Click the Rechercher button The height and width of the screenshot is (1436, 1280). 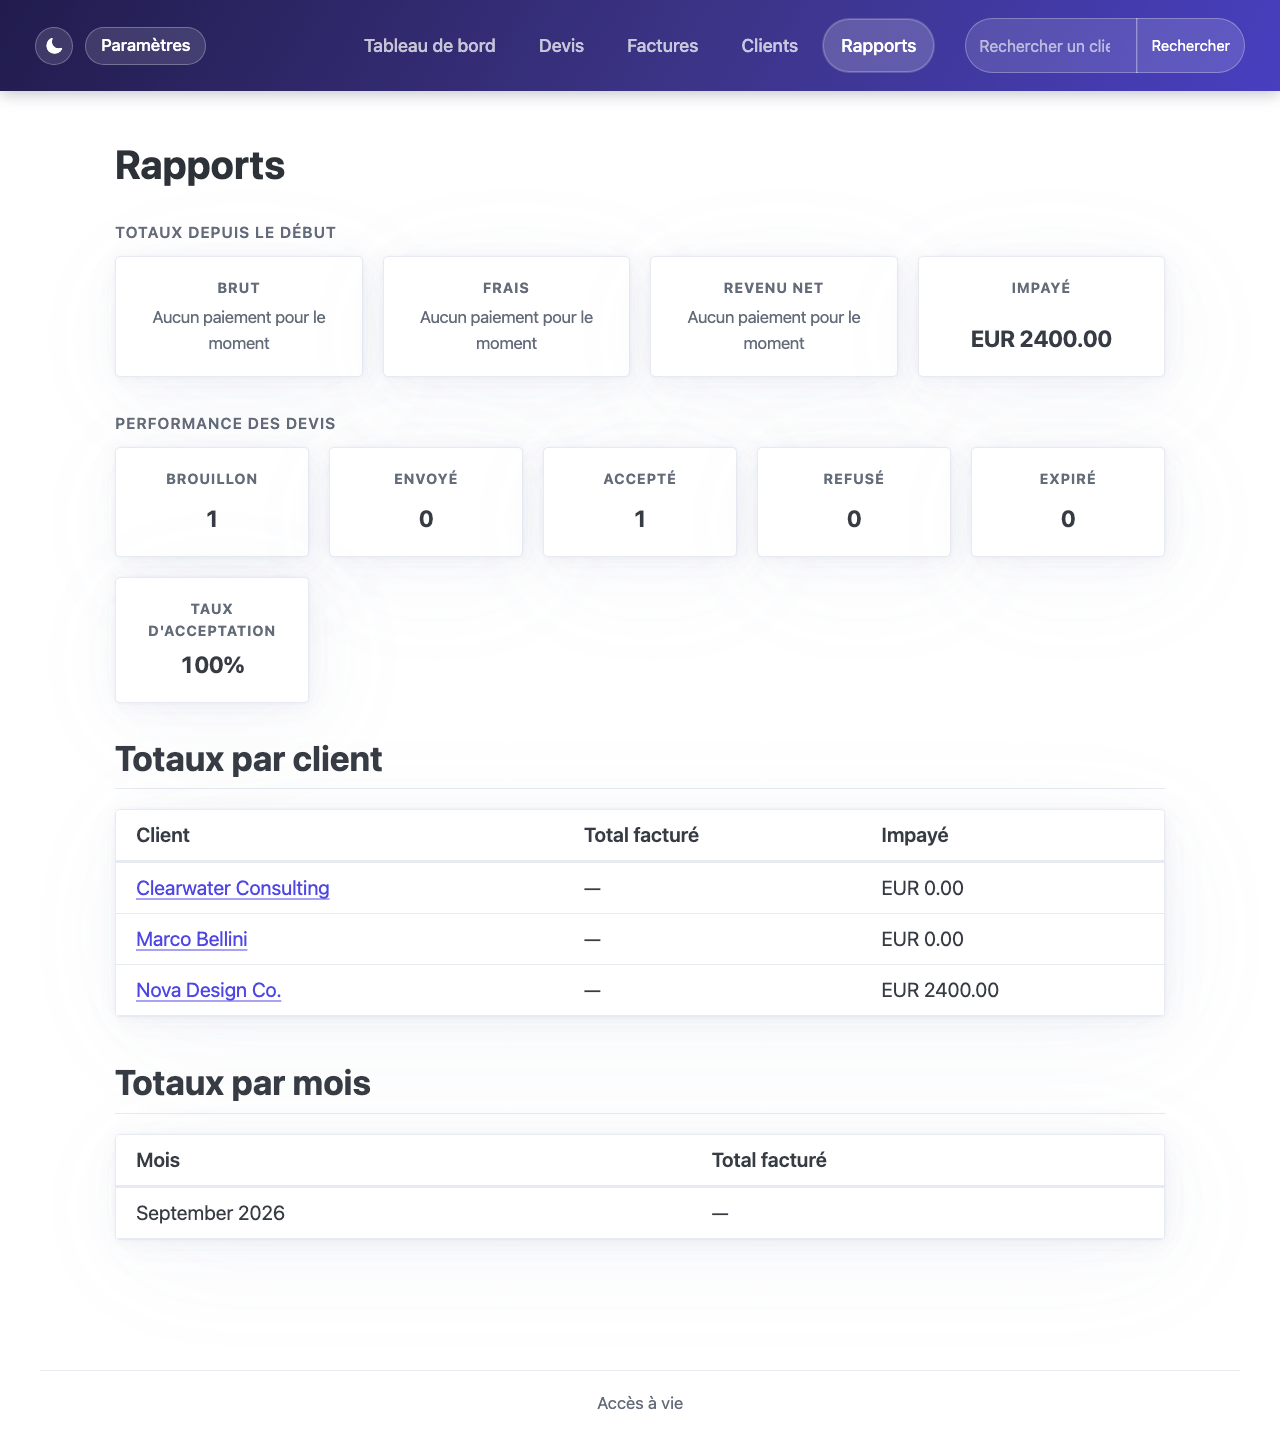click(x=1190, y=46)
